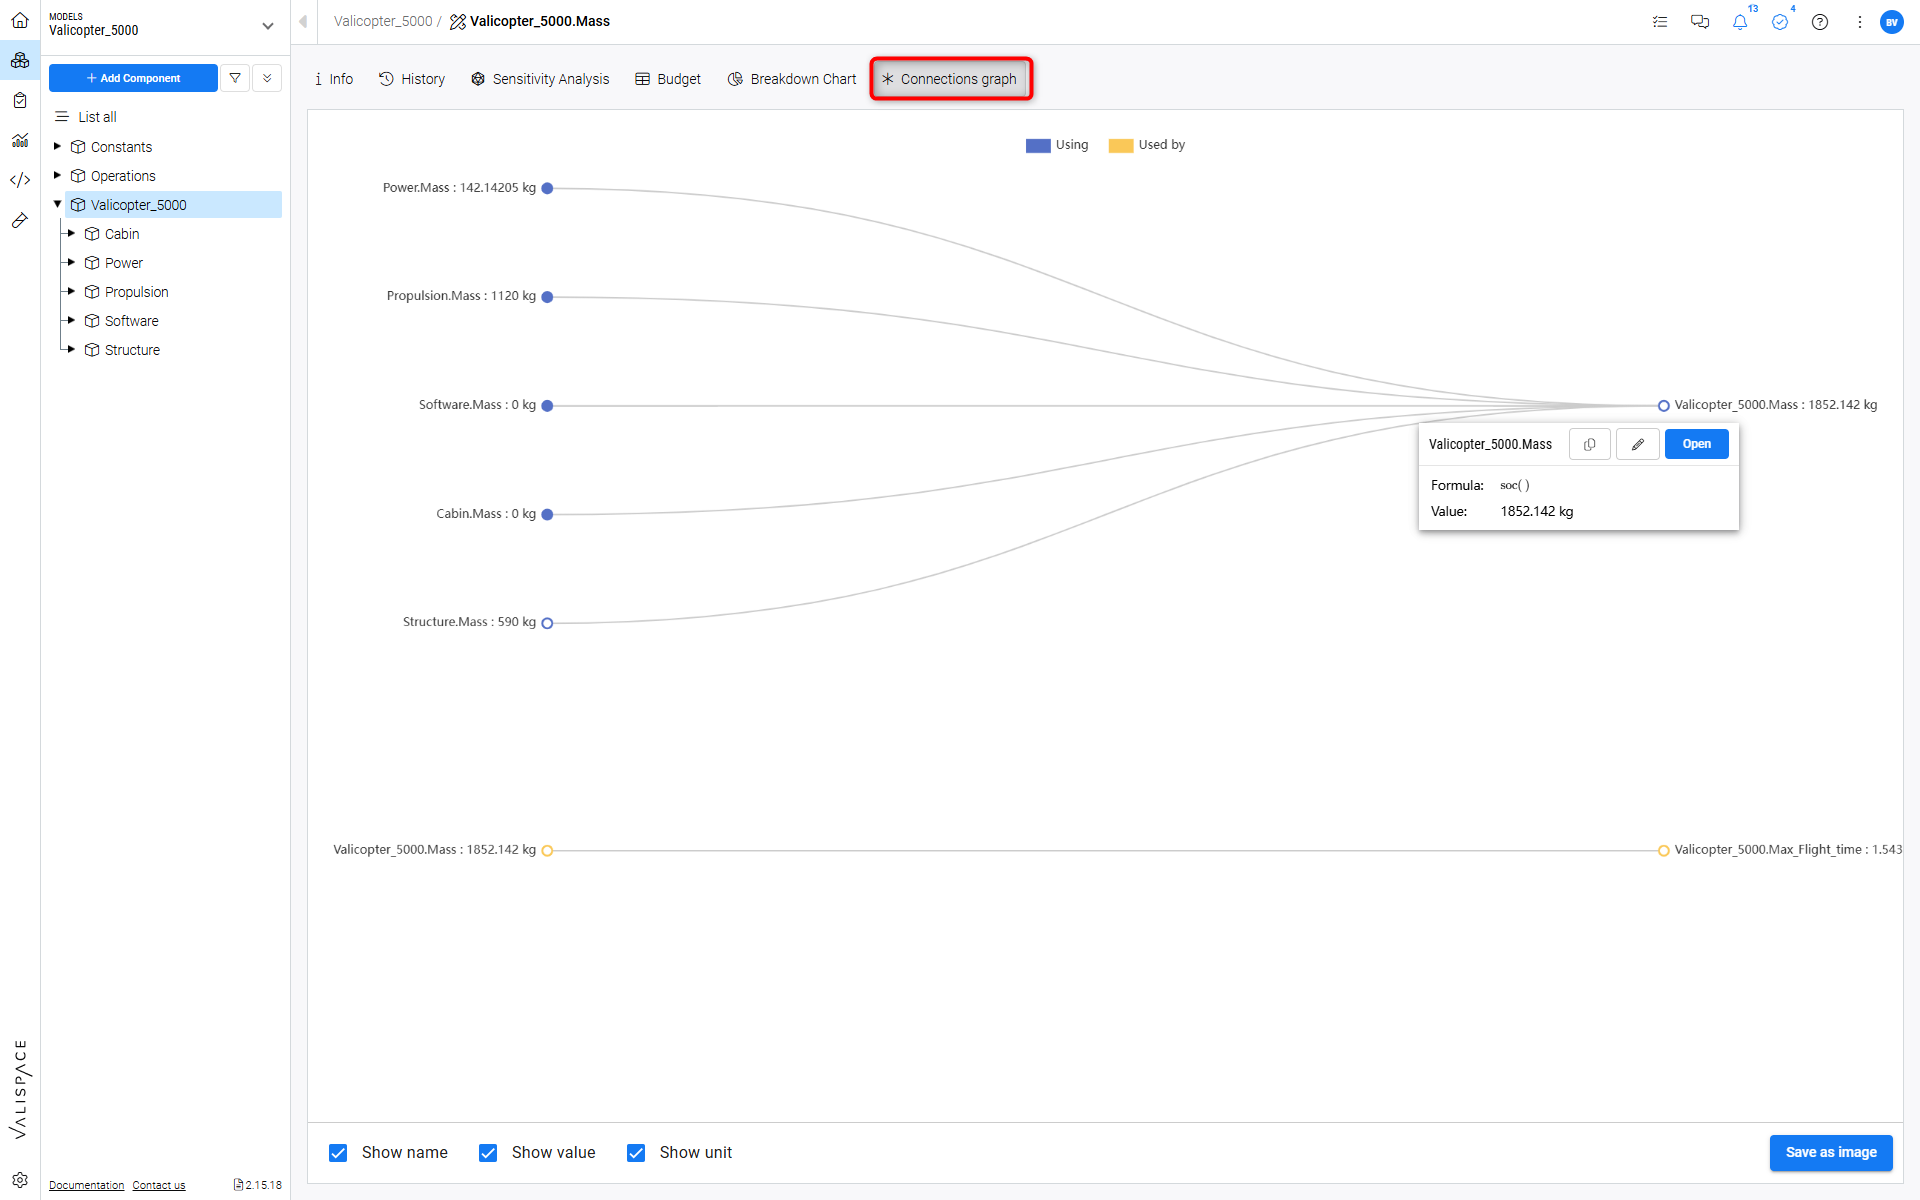Collapse the Valicopter_5000 tree node
Screen dimensions: 1920x1200
pos(57,204)
